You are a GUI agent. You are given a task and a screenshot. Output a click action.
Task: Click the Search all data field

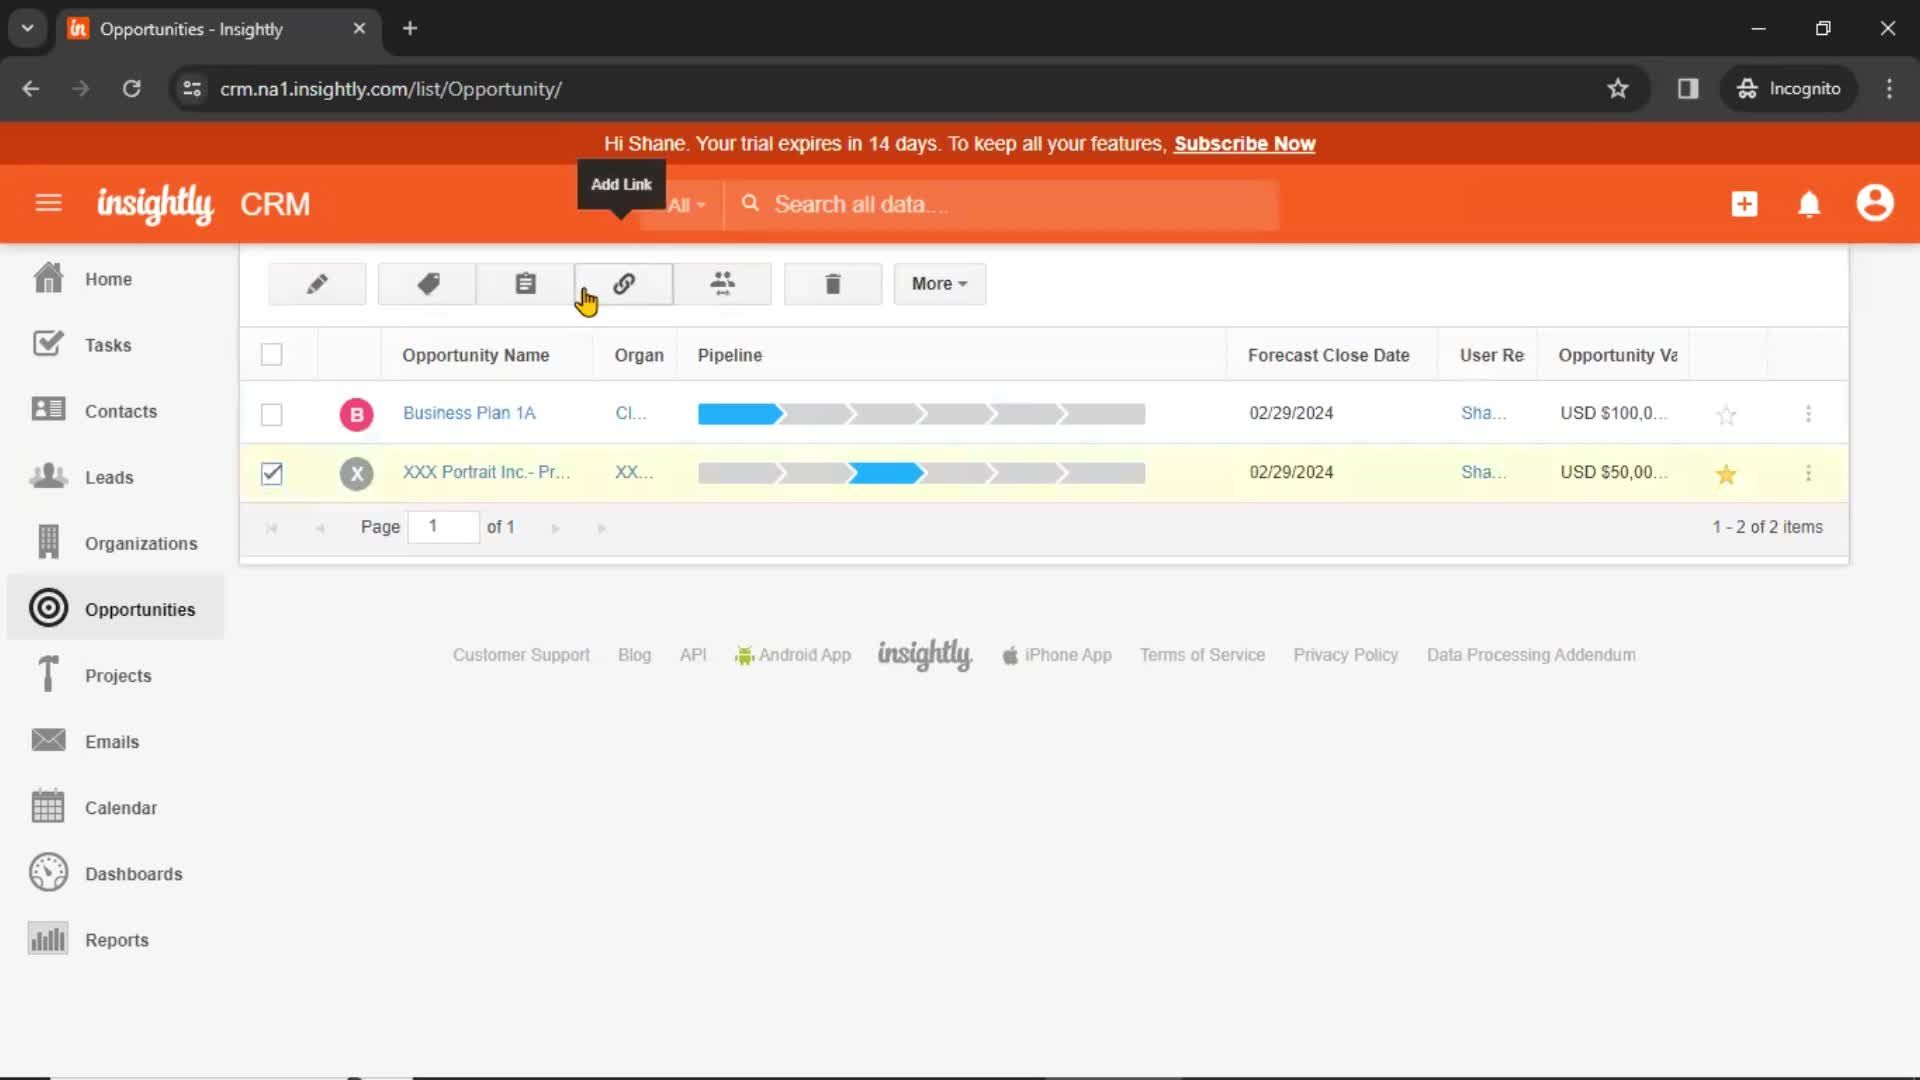[x=1002, y=205]
